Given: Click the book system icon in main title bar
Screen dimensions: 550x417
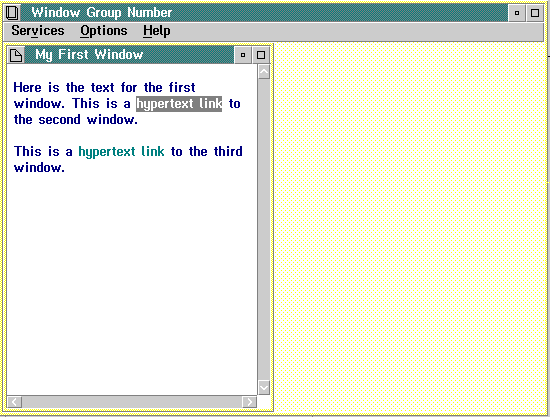Looking at the screenshot, I should tap(13, 13).
